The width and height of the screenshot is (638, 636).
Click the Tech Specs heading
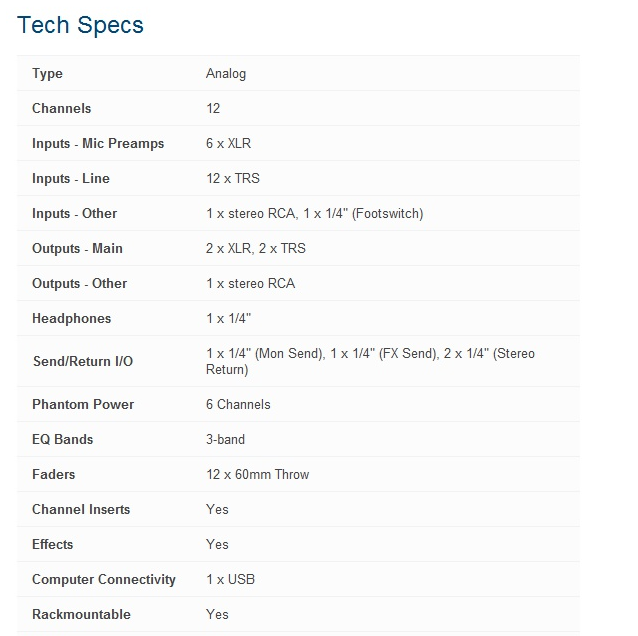coord(80,25)
